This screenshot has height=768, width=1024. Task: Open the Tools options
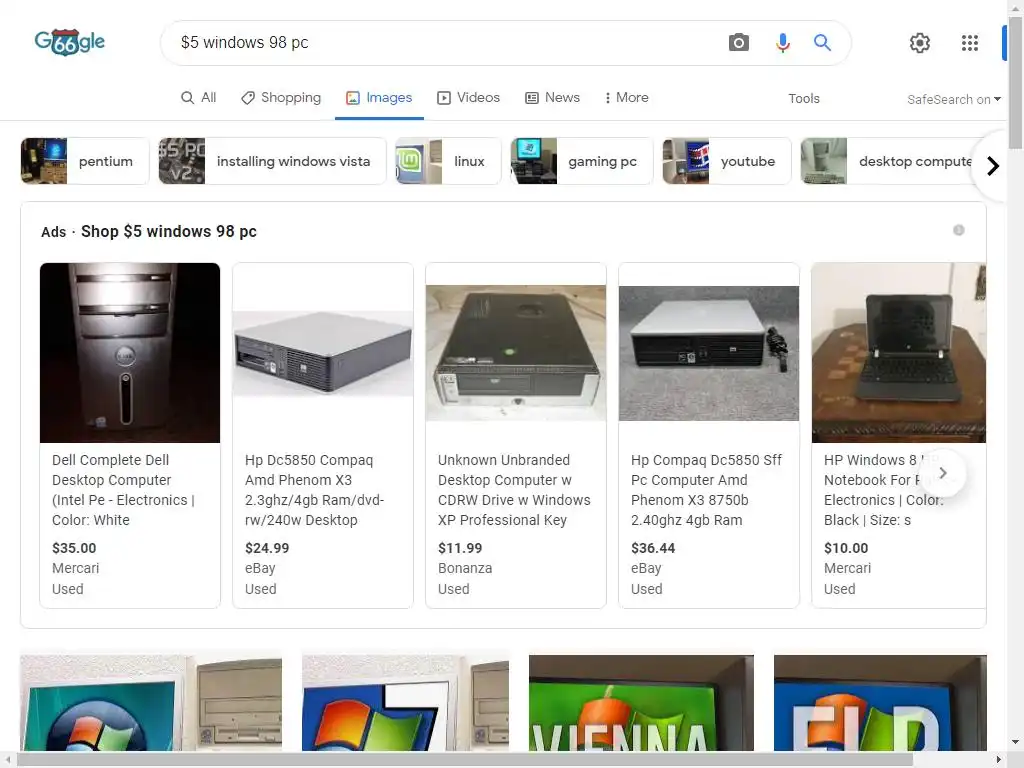[803, 99]
